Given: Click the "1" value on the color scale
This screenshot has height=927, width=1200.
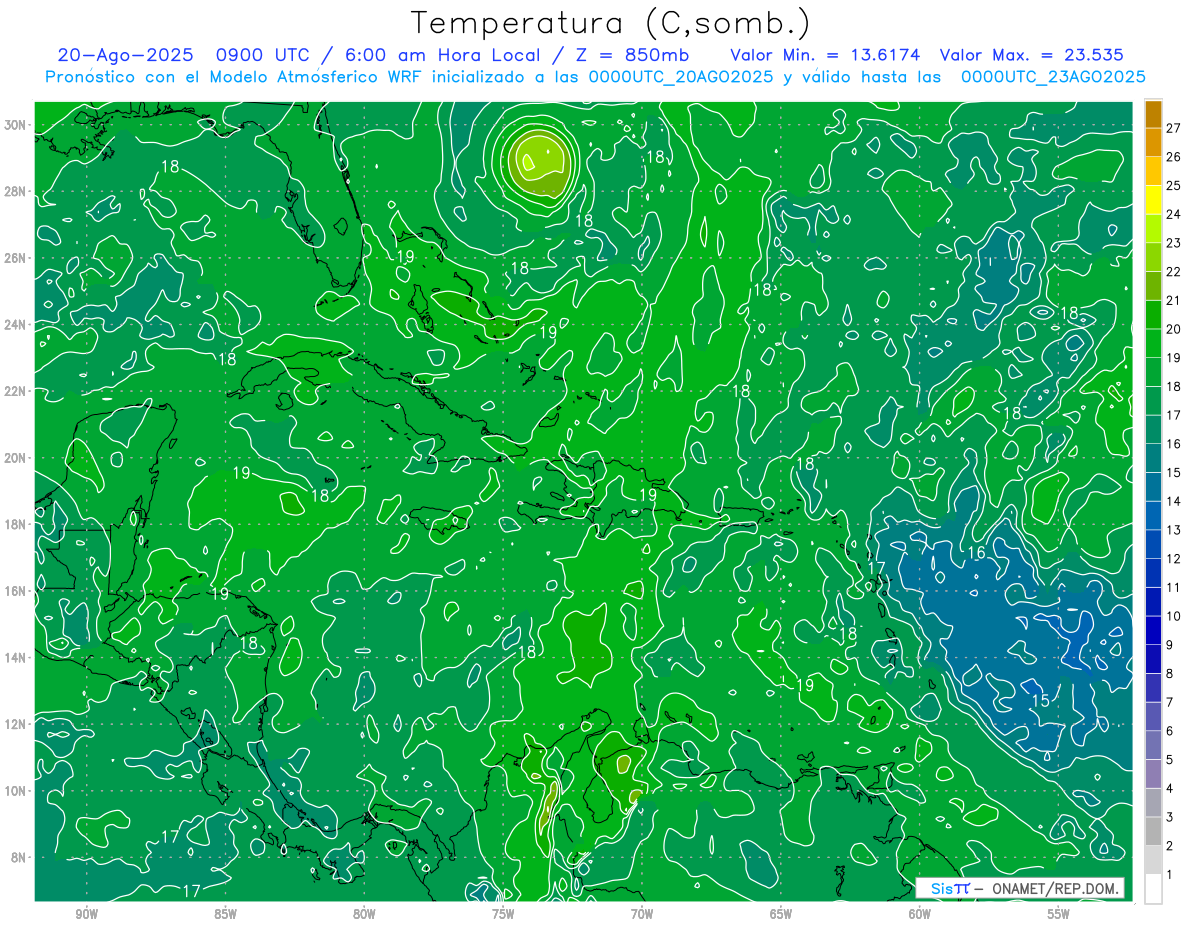Looking at the screenshot, I should 1169,875.
